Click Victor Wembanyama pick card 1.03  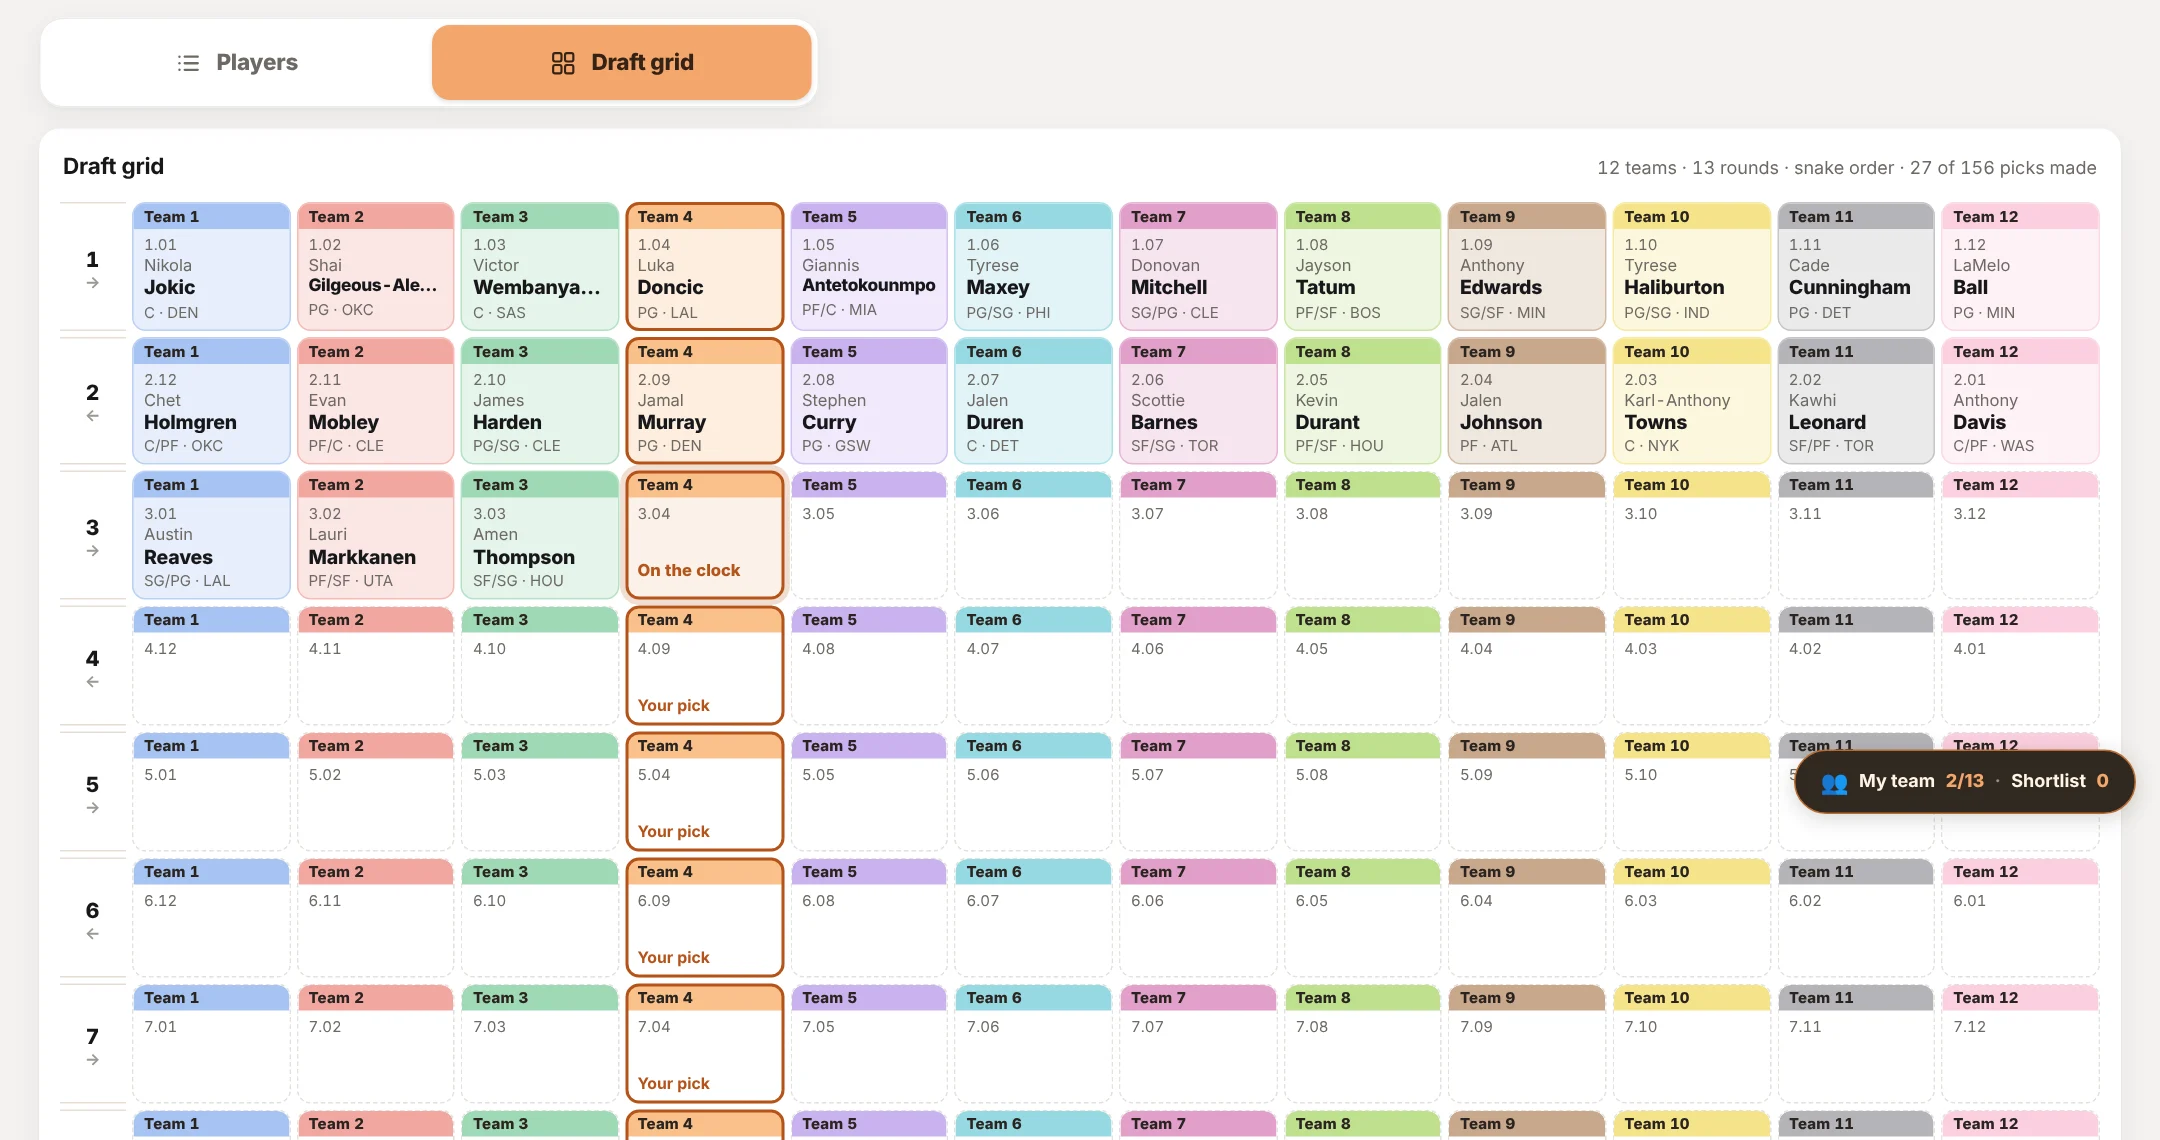540,266
